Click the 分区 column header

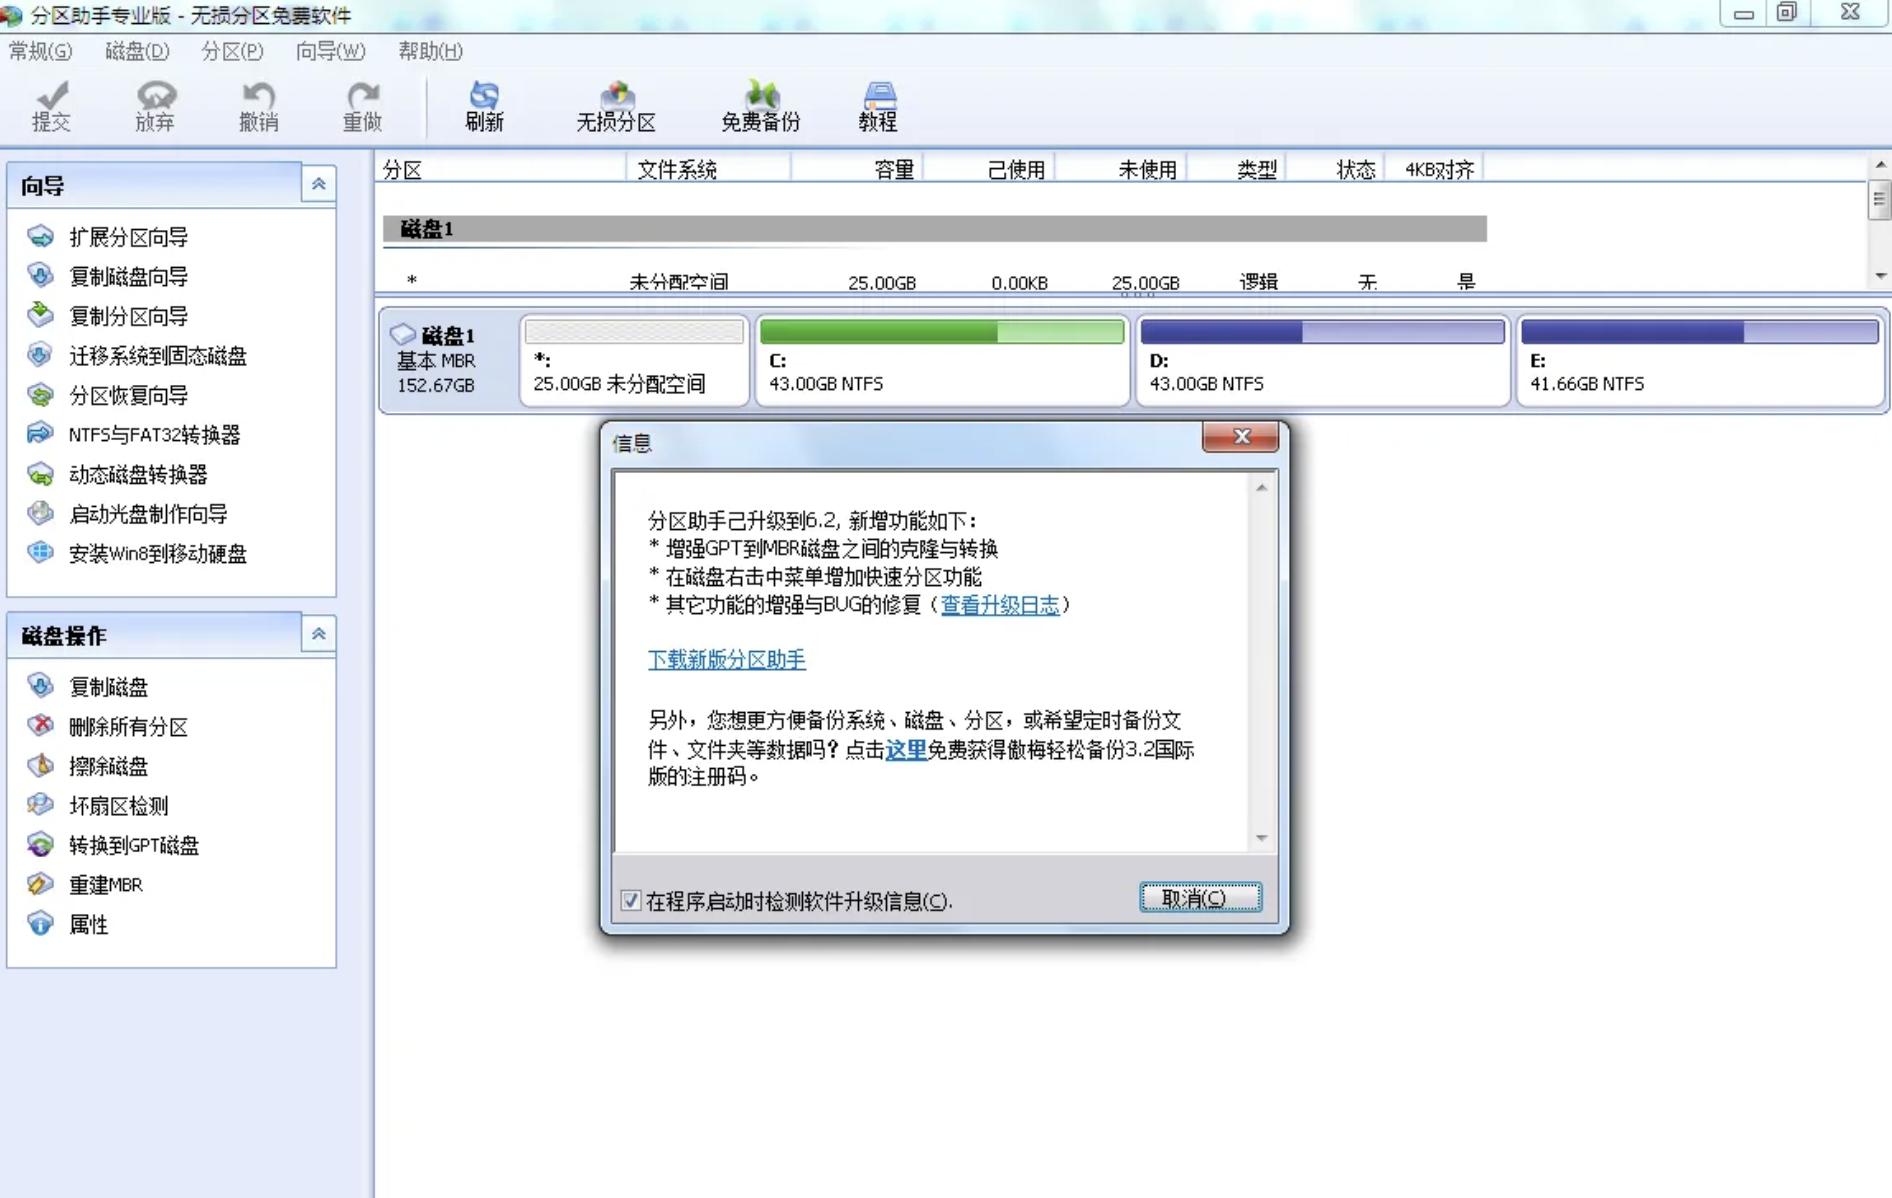(501, 169)
